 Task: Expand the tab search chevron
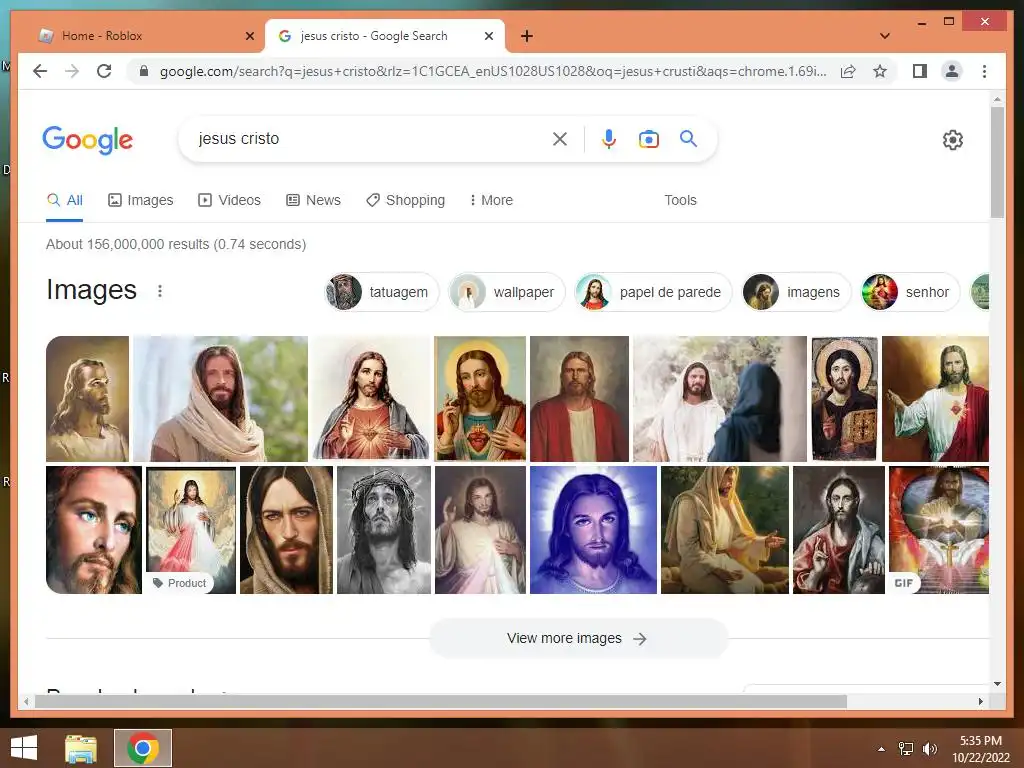tap(884, 36)
